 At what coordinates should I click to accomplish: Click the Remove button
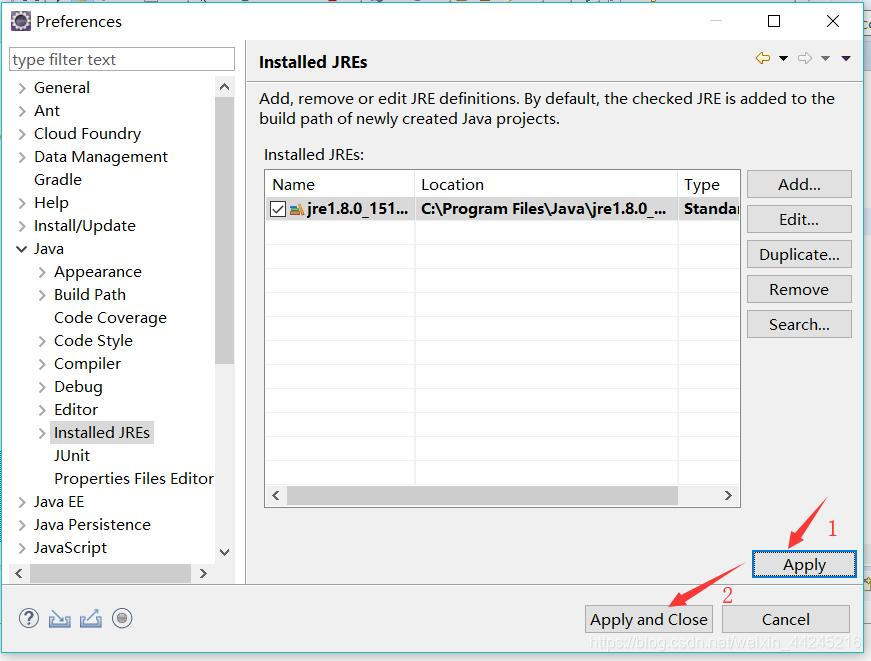799,289
